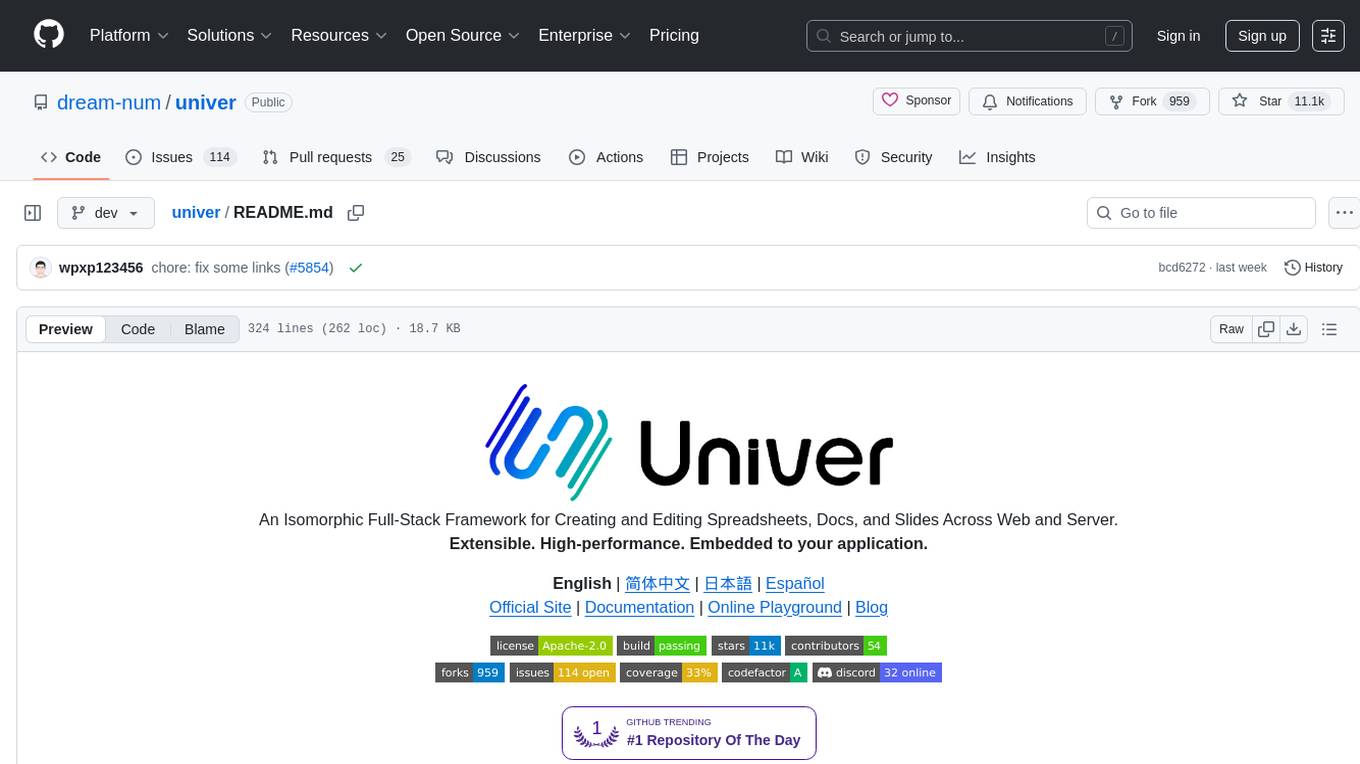This screenshot has width=1360, height=764.
Task: Open the Wiki tab
Action: point(802,157)
